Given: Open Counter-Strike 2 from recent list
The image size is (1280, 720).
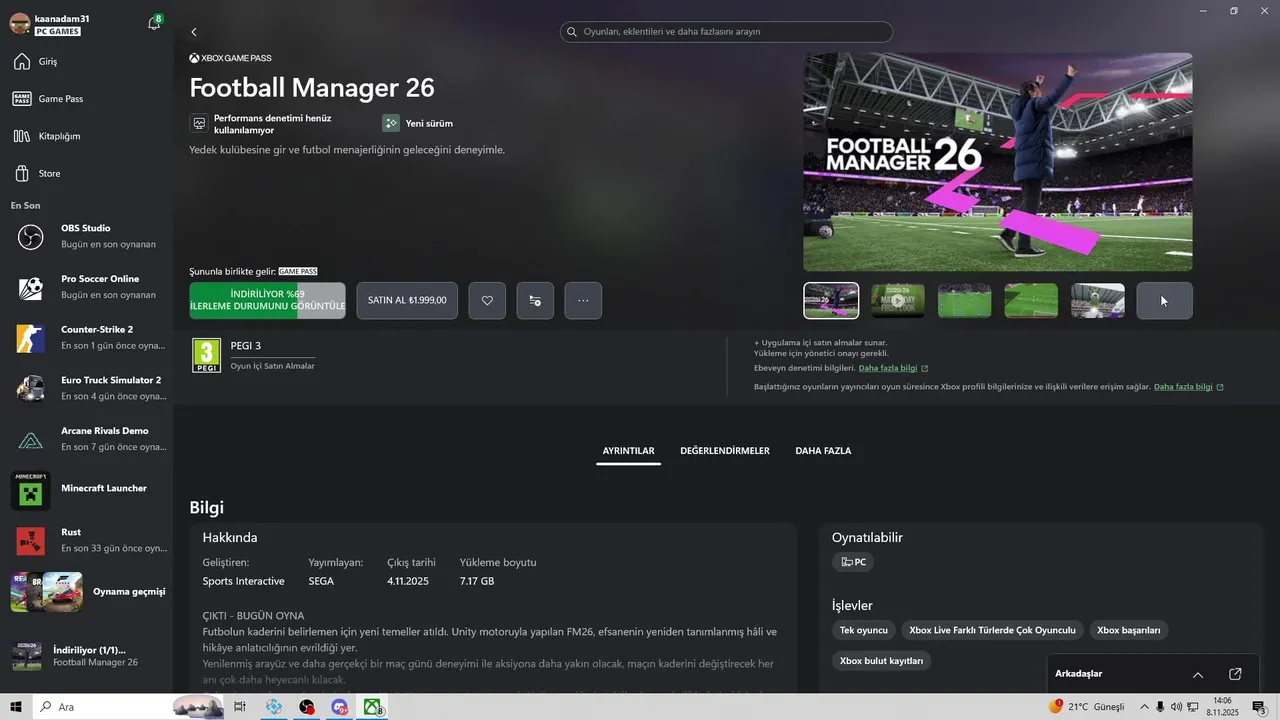Looking at the screenshot, I should 86,338.
